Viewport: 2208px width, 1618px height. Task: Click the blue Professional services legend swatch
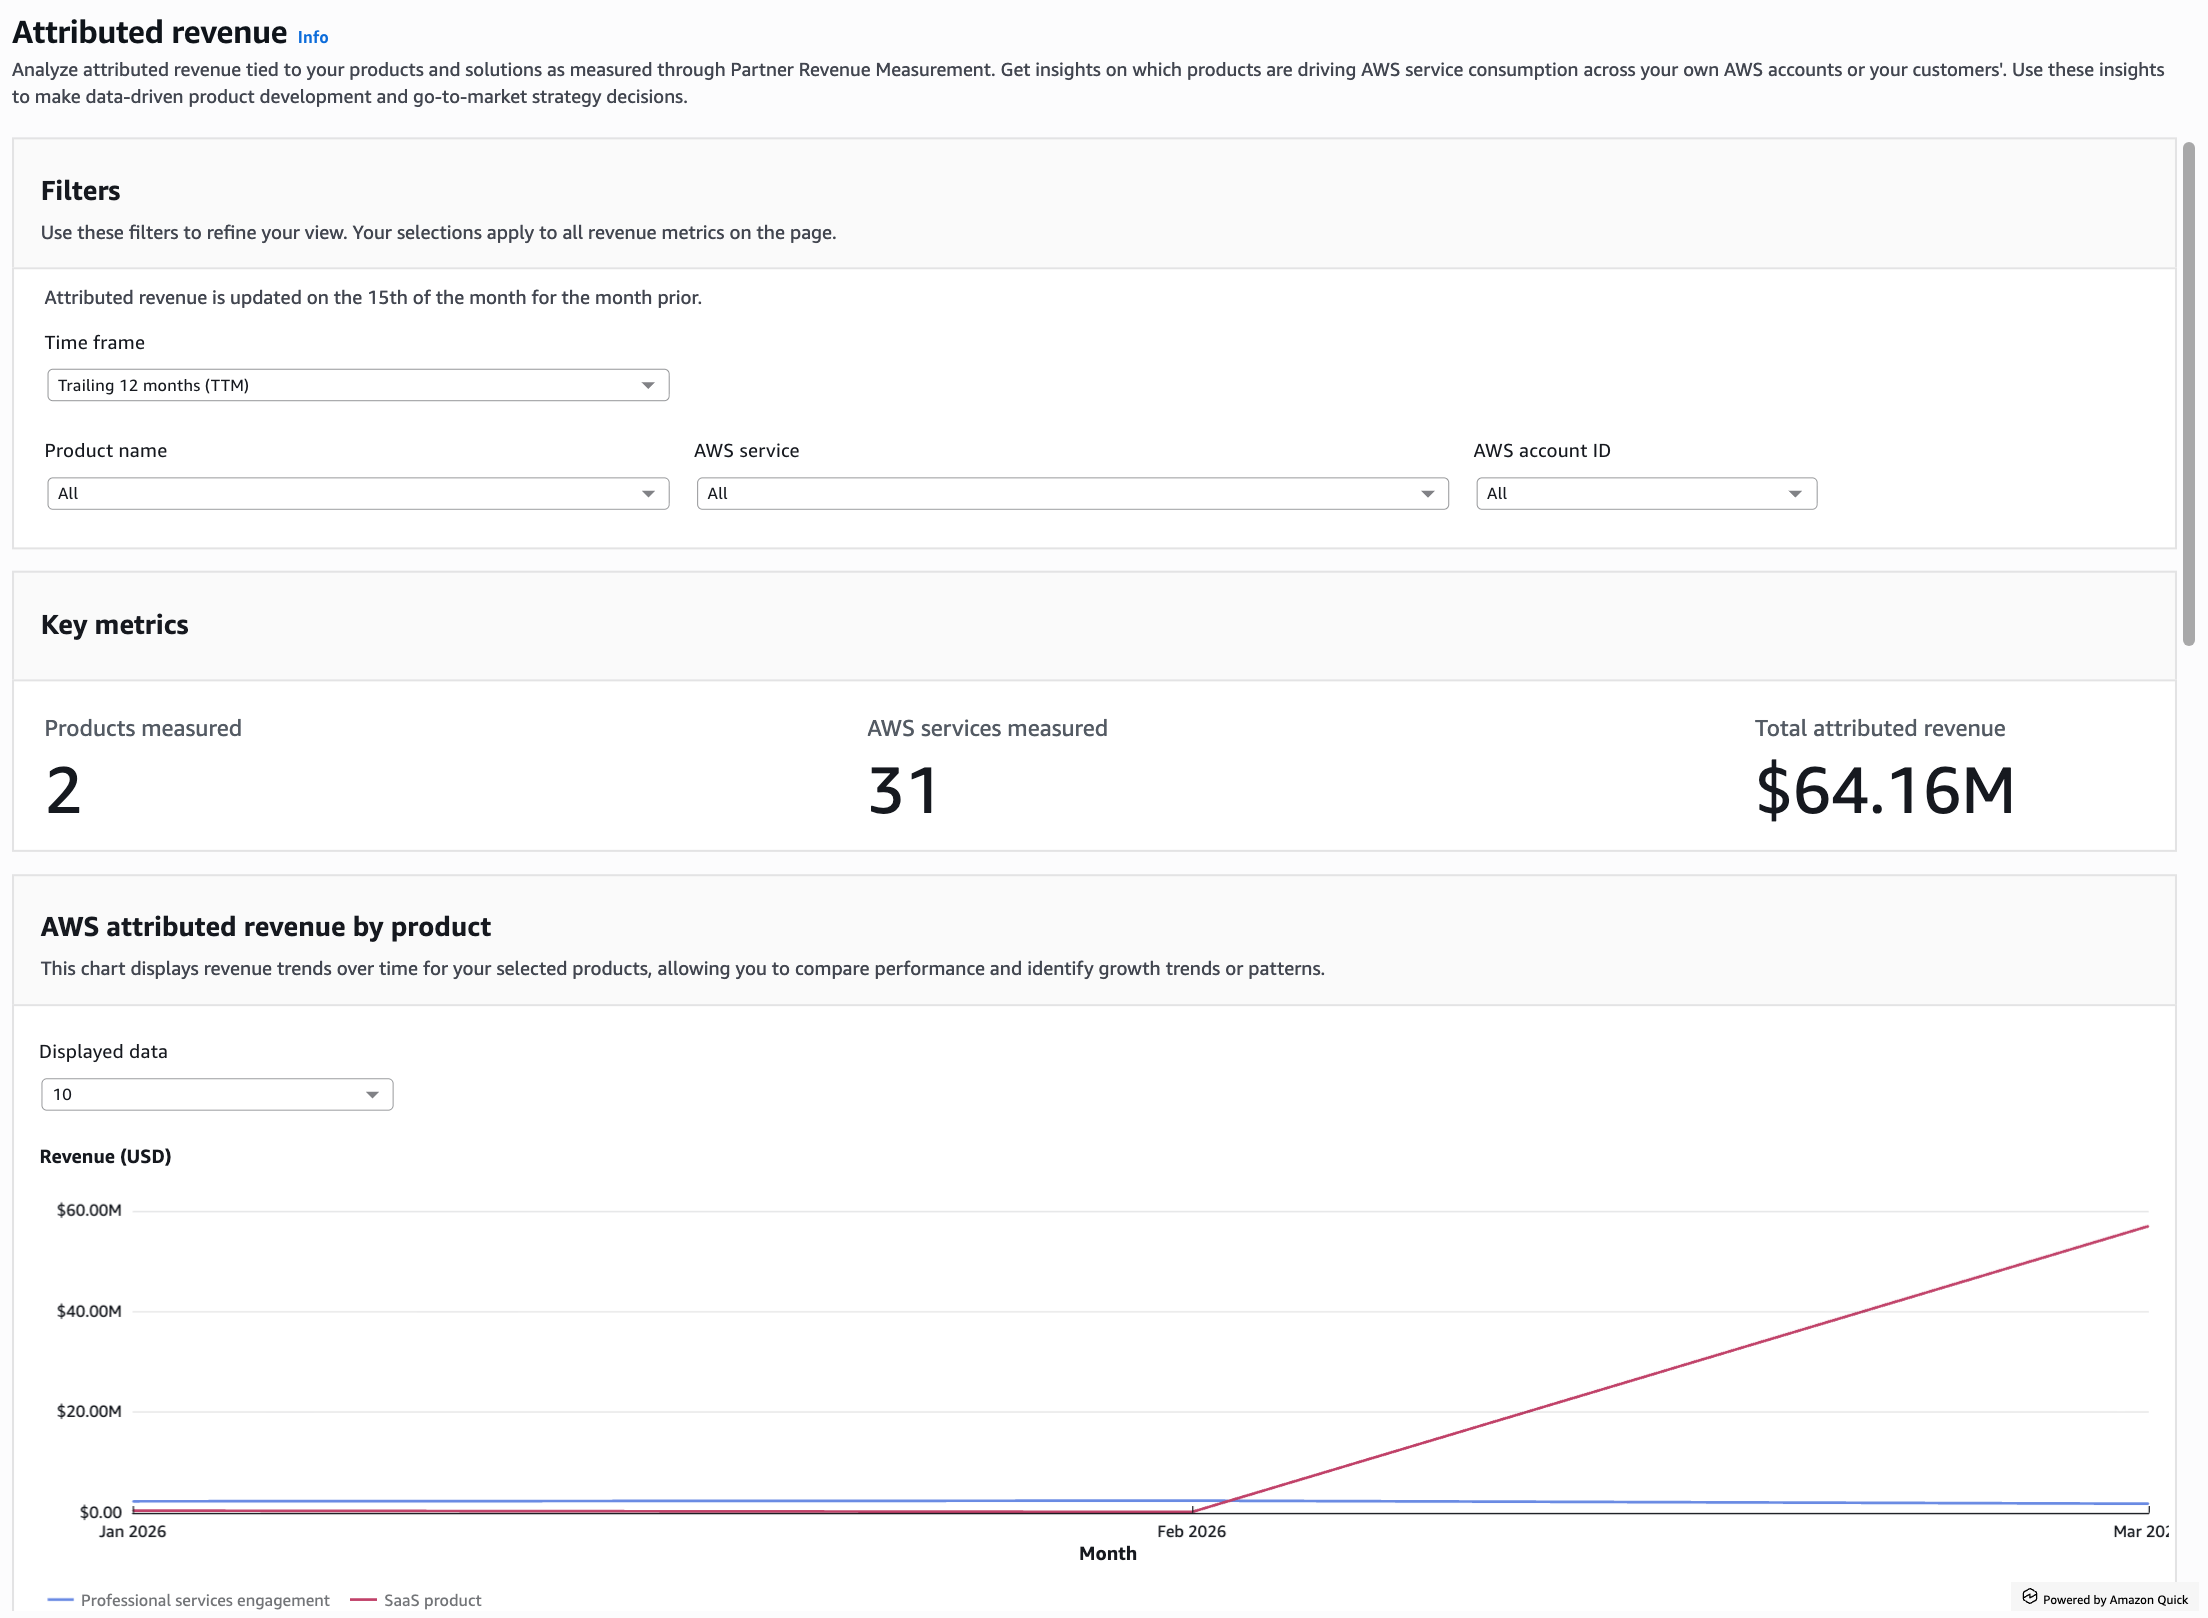coord(60,1600)
